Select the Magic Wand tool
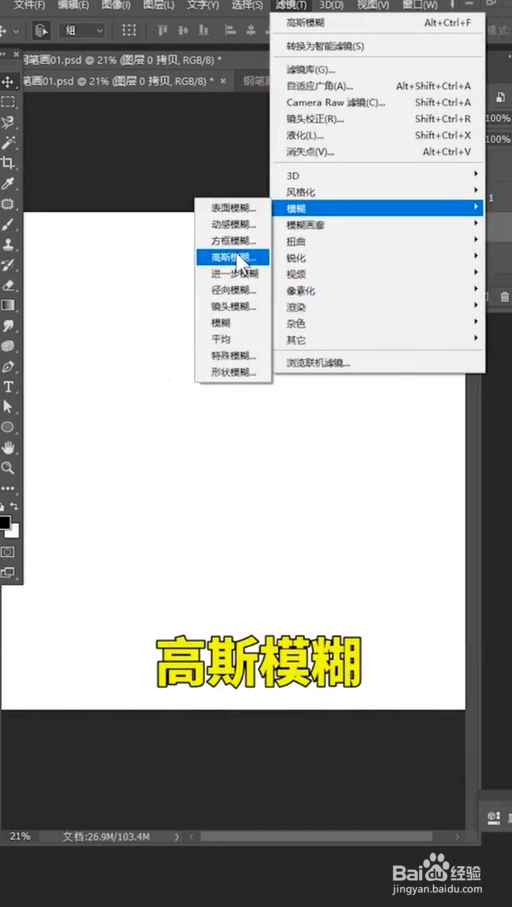The height and width of the screenshot is (907, 512). pyautogui.click(x=8, y=143)
